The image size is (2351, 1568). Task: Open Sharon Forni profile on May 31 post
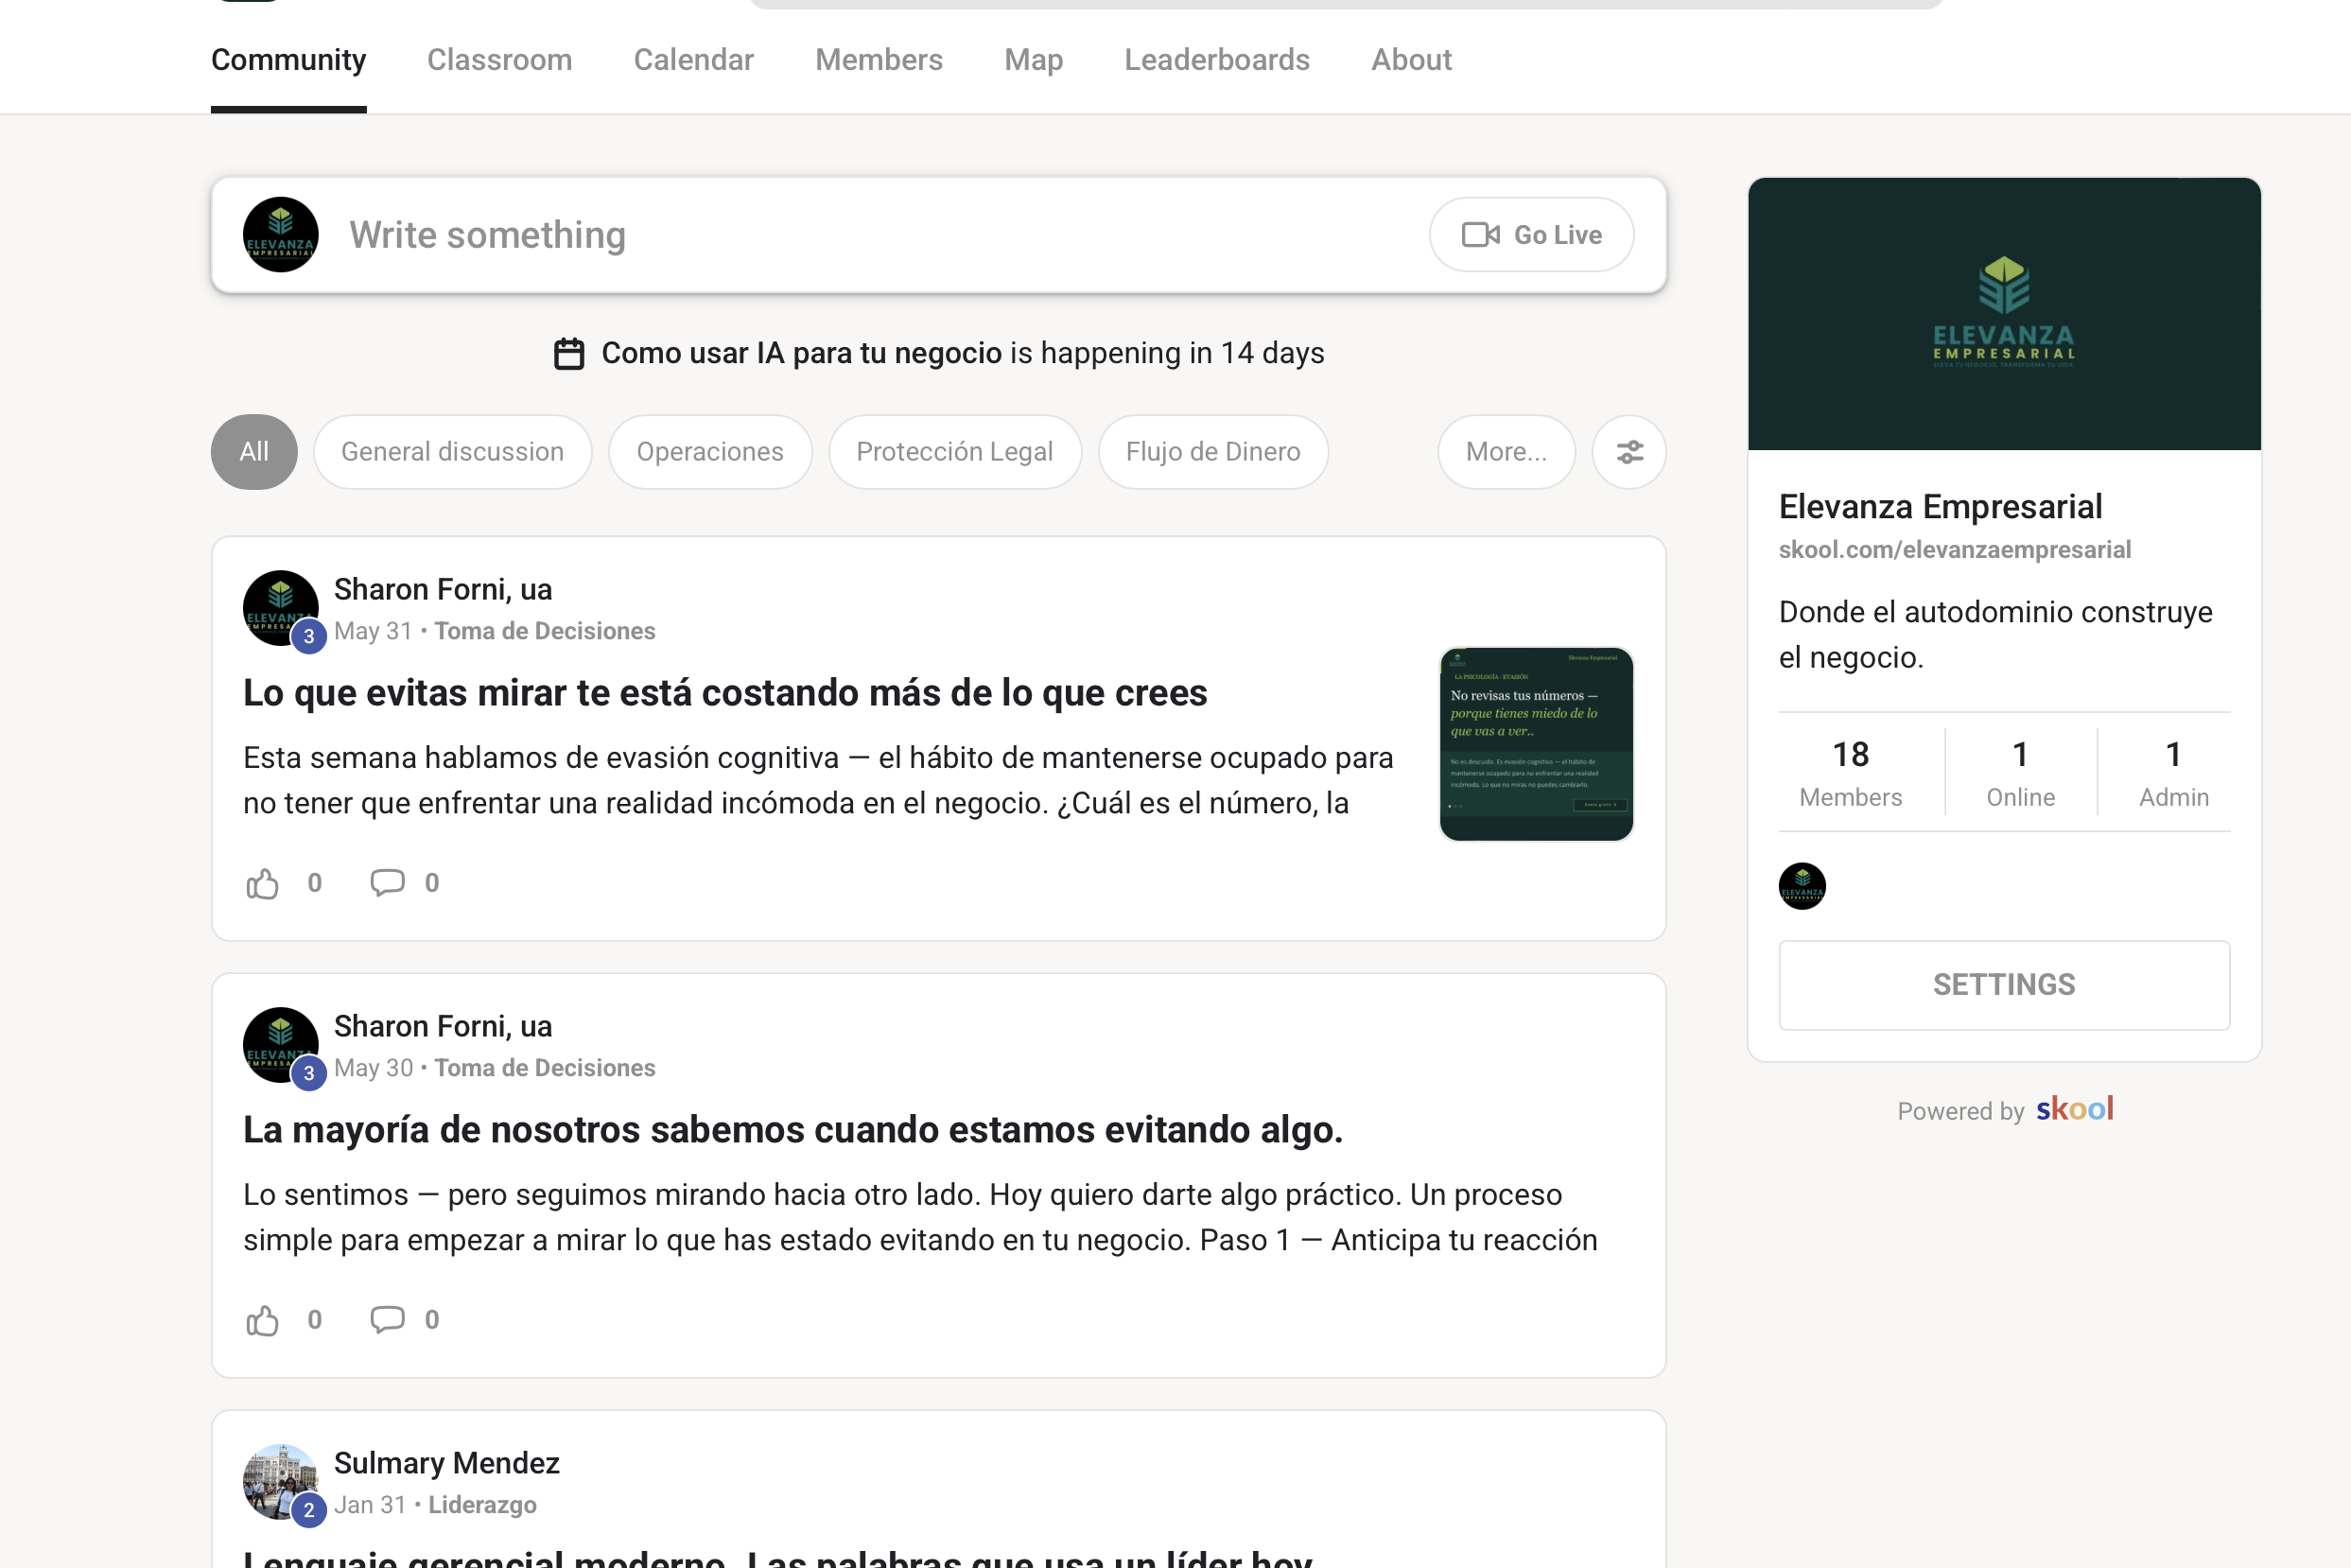pyautogui.click(x=443, y=589)
